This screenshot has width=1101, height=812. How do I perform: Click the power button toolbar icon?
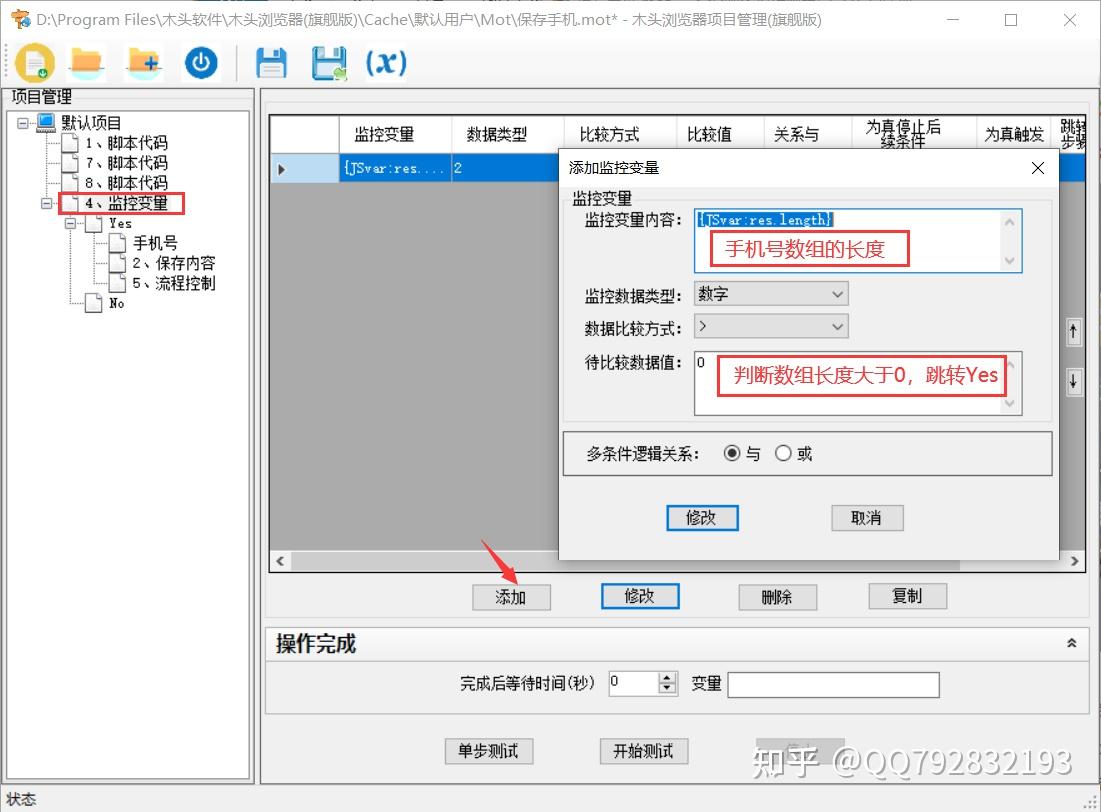point(199,61)
